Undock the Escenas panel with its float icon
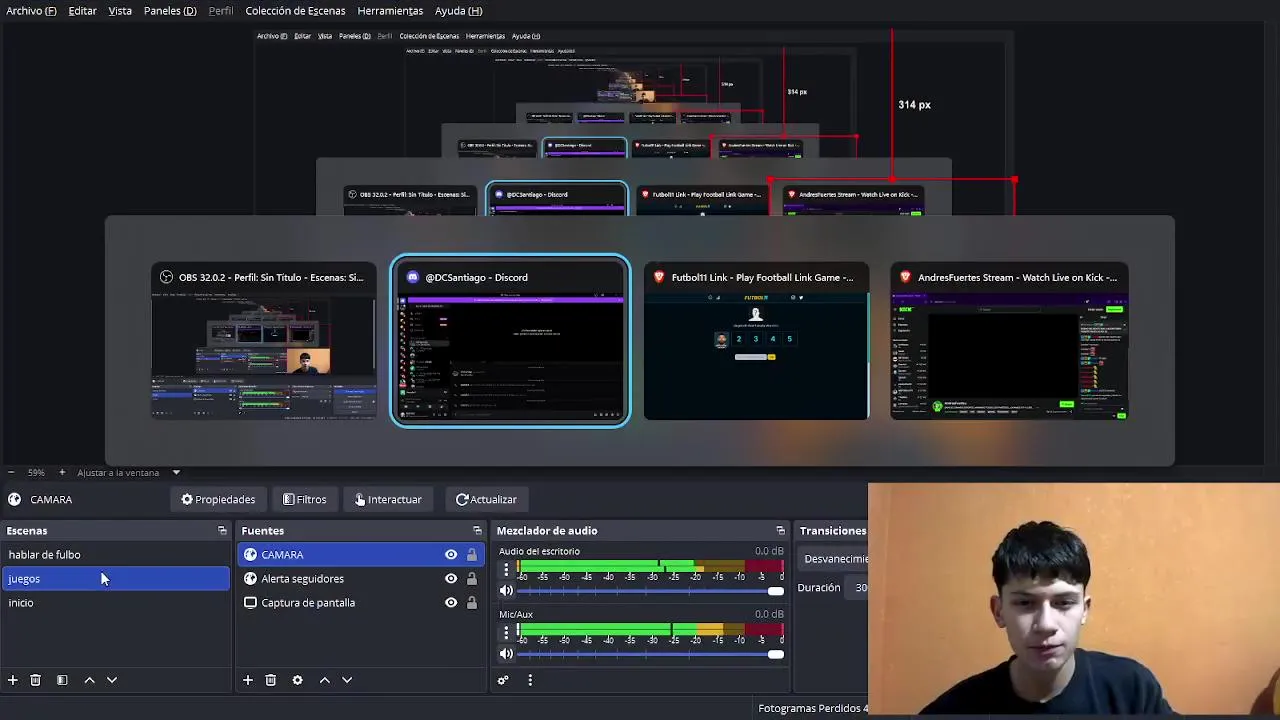Viewport: 1280px width, 720px height. [x=222, y=531]
